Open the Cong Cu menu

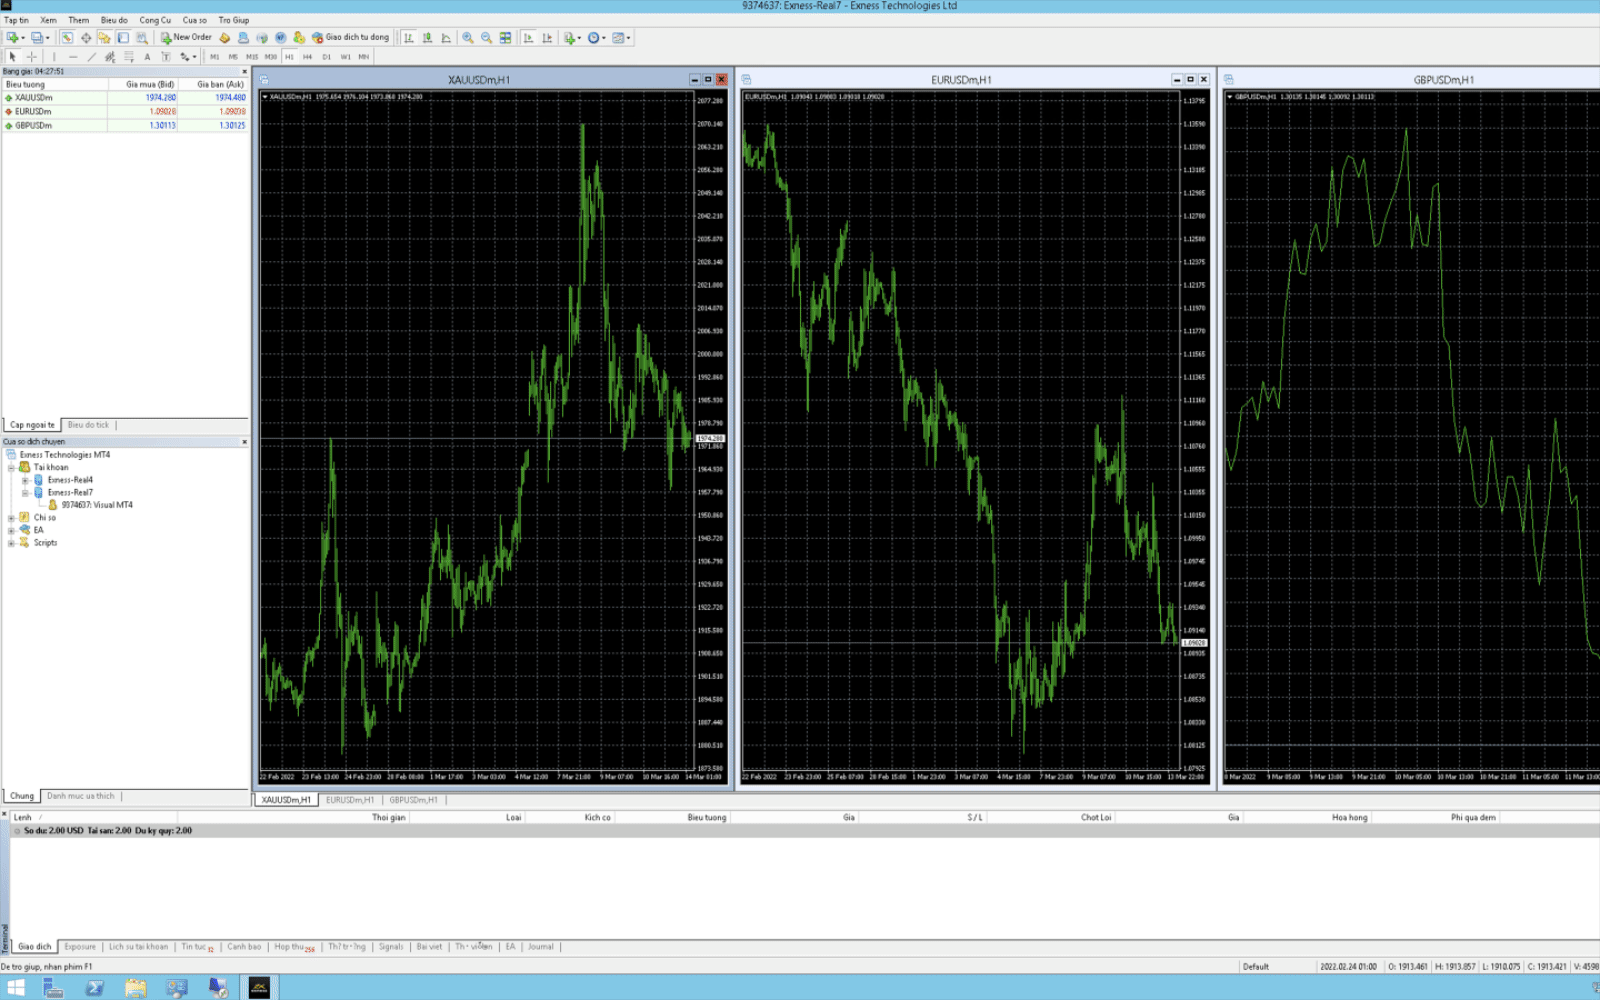[155, 20]
